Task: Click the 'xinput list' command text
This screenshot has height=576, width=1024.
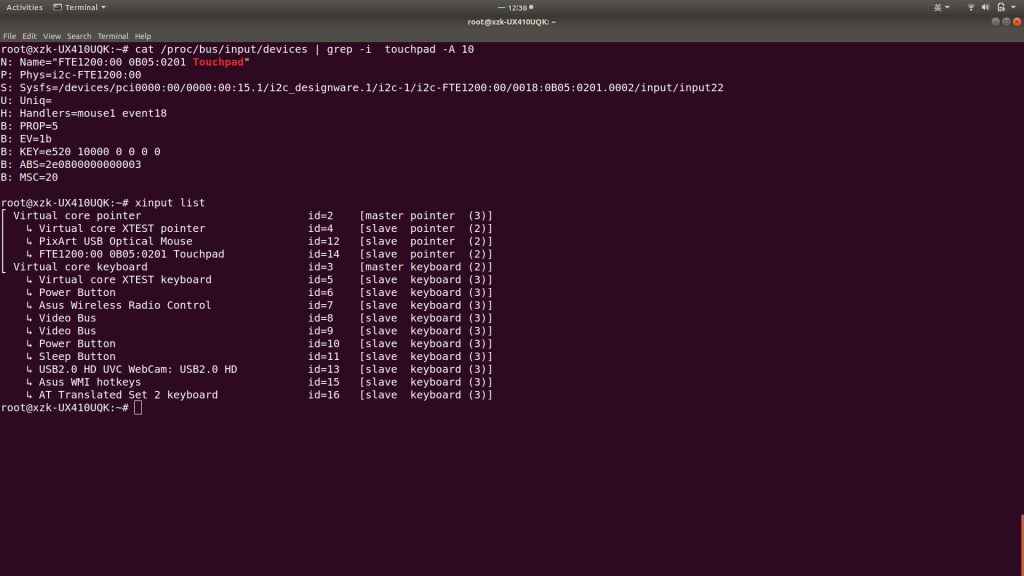Action: (170, 203)
